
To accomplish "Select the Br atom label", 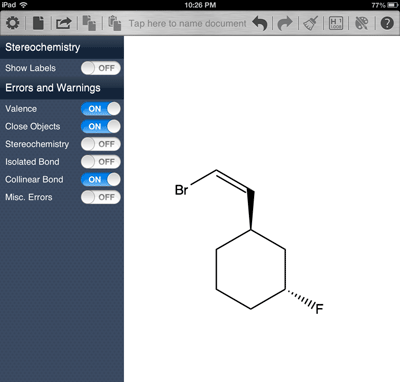I will (x=182, y=190).
